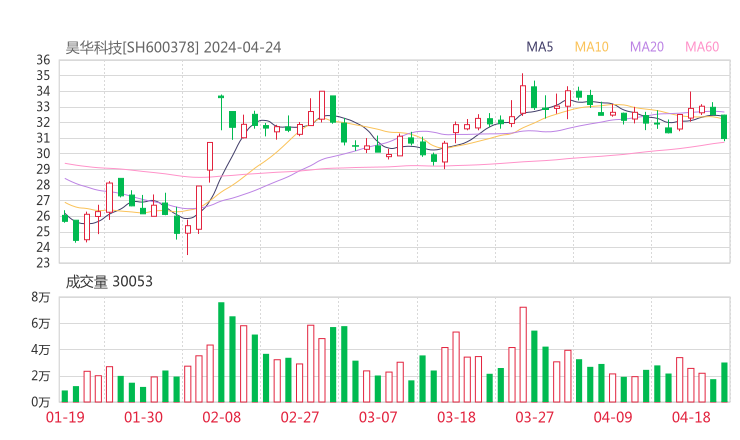This screenshot has height=440, width=740.
Task: Select the tallest green volume bar near 02-08
Action: (221, 352)
